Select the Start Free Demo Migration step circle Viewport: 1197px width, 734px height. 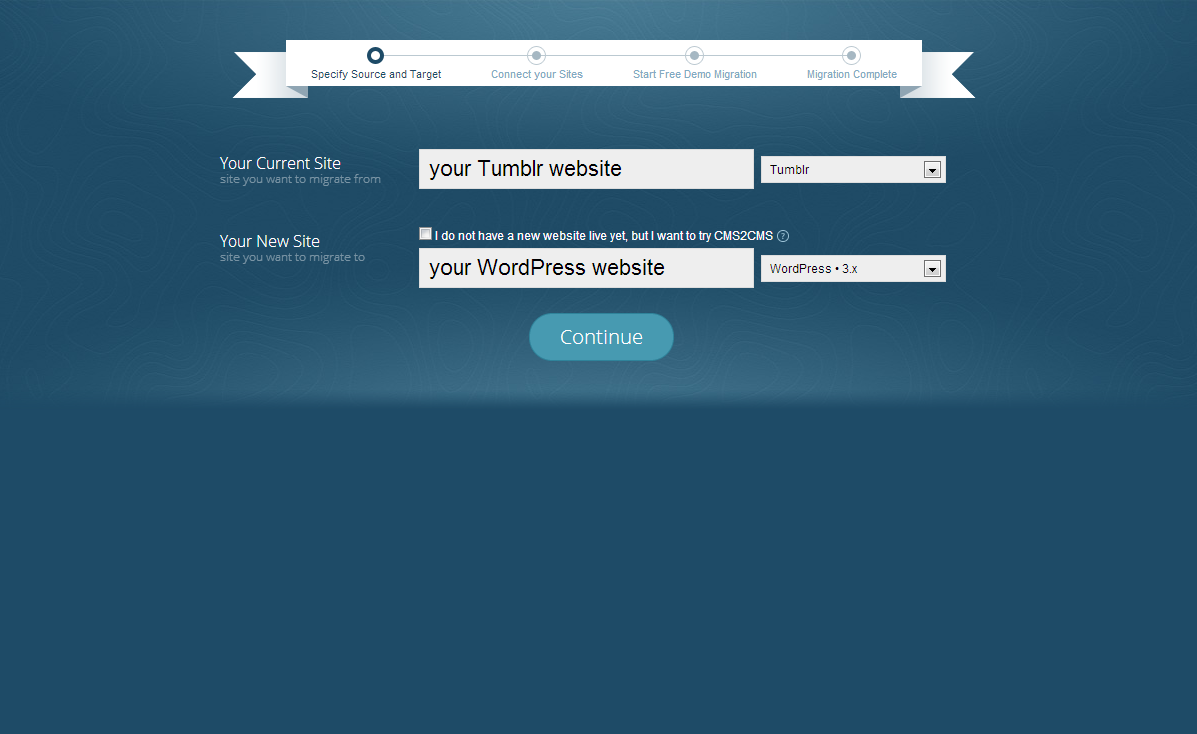(694, 56)
